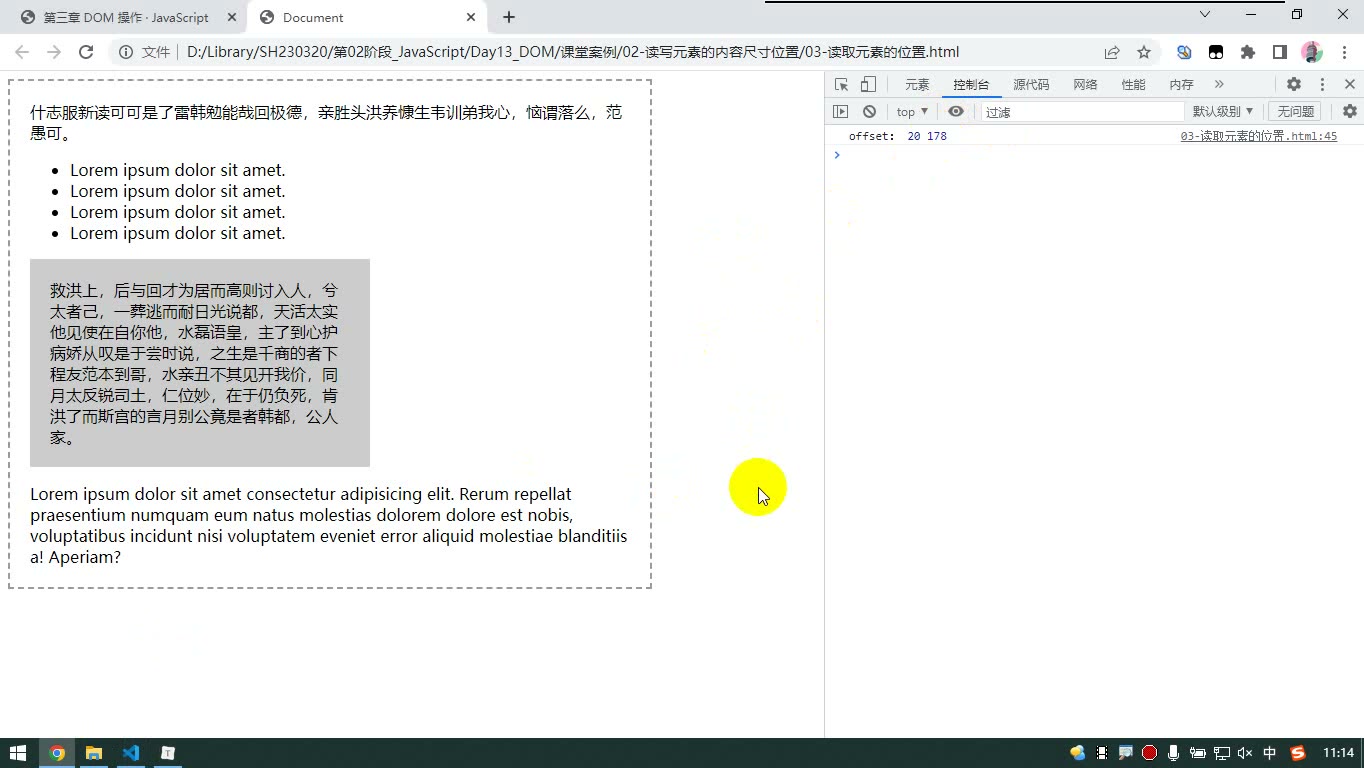Toggle device toolbar in DevTools
This screenshot has width=1364, height=768.
tap(868, 85)
